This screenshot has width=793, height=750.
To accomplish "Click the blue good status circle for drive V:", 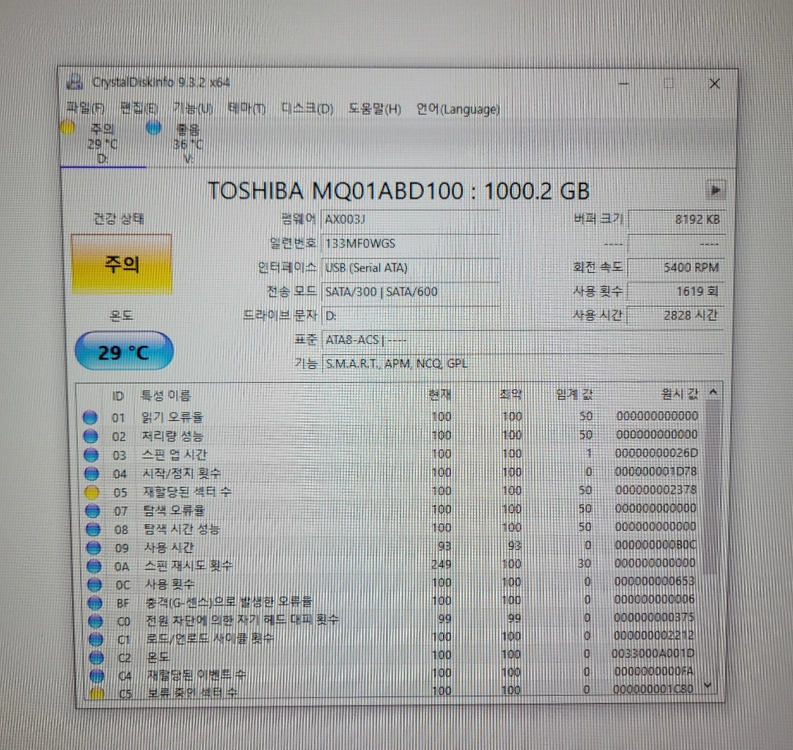I will tap(154, 128).
